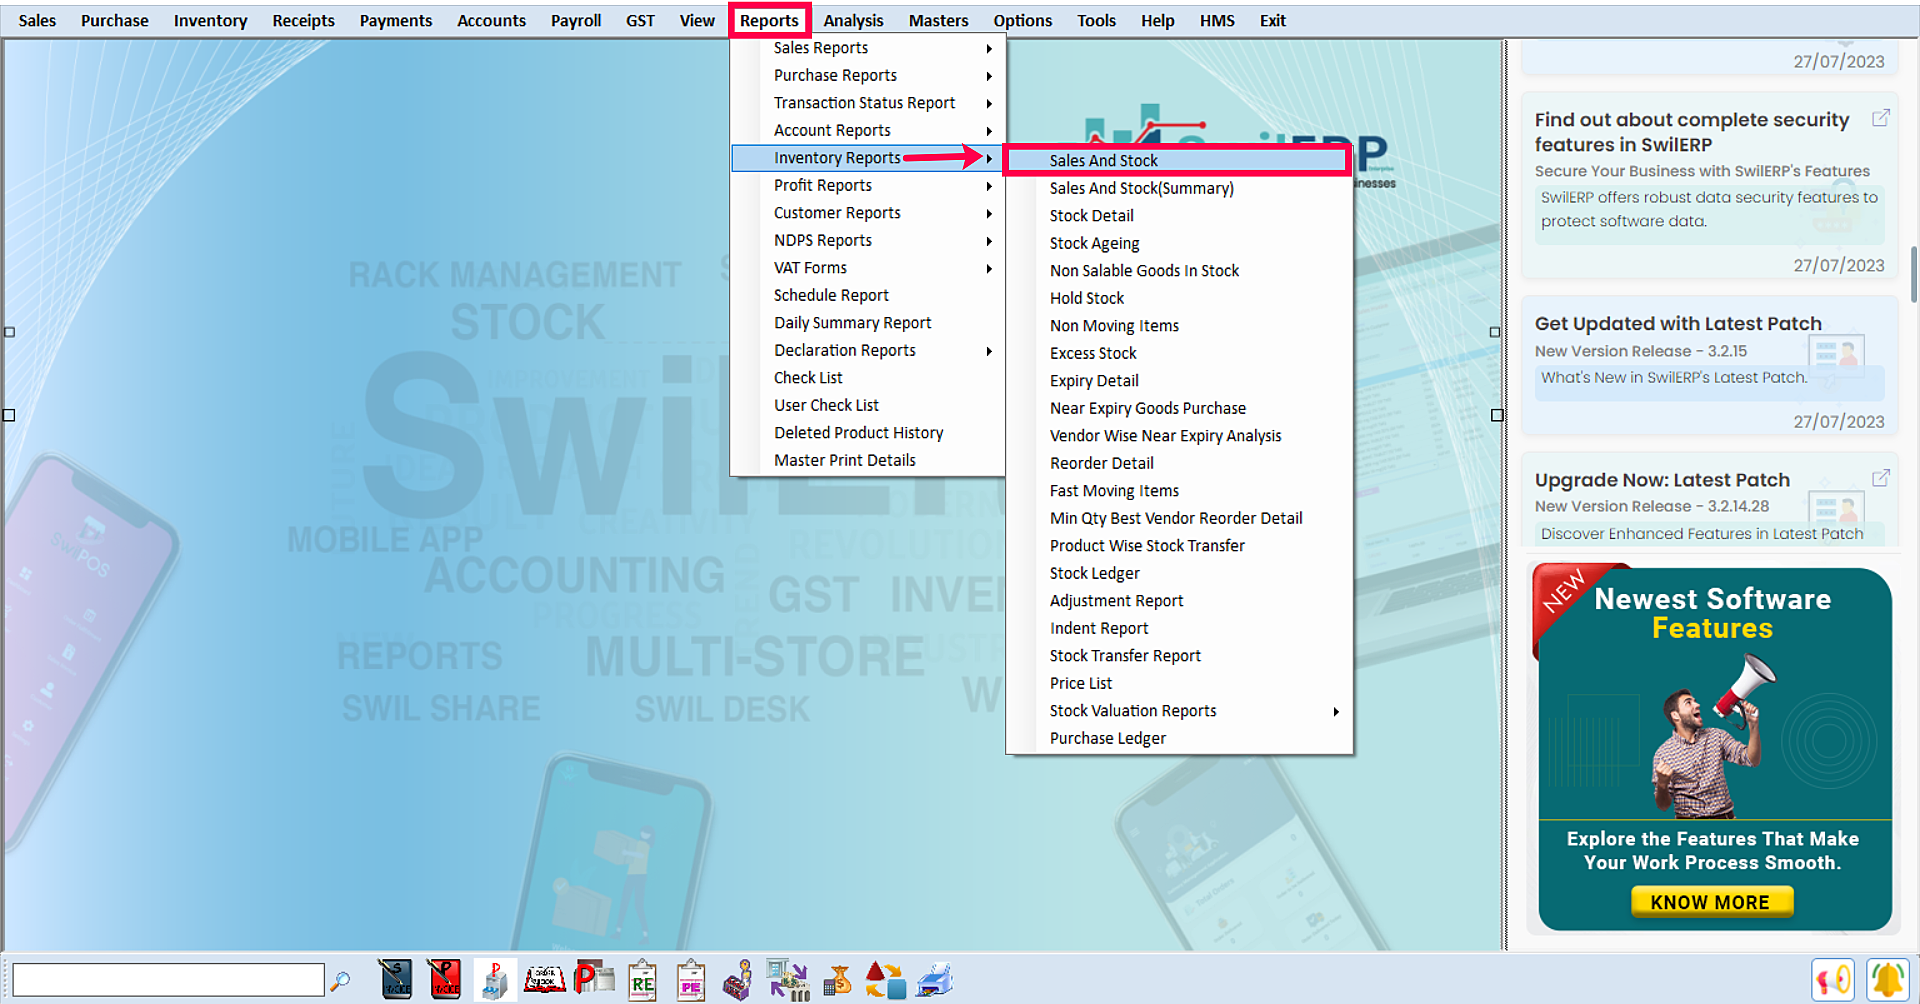Select Sales And Stock(Summary) entry
The width and height of the screenshot is (1920, 1004).
1141,188
